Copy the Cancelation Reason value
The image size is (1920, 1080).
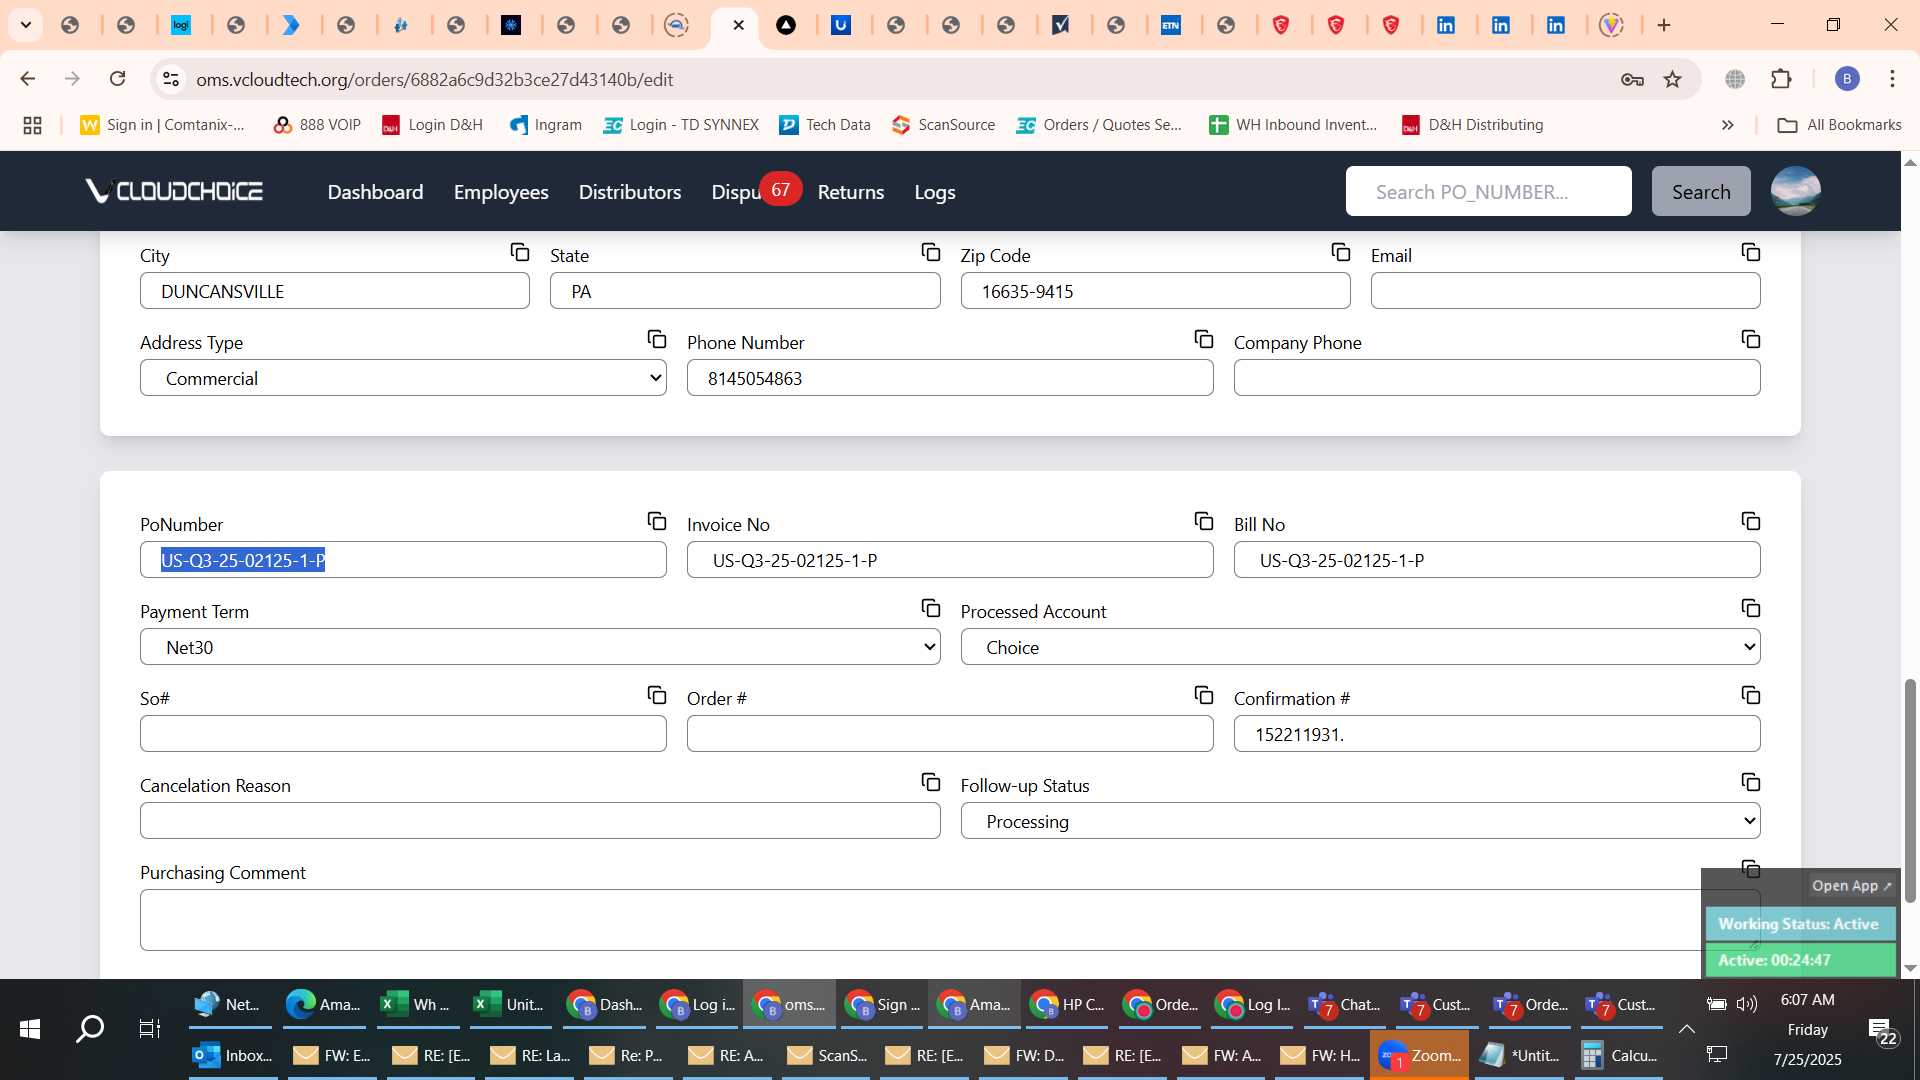(931, 782)
